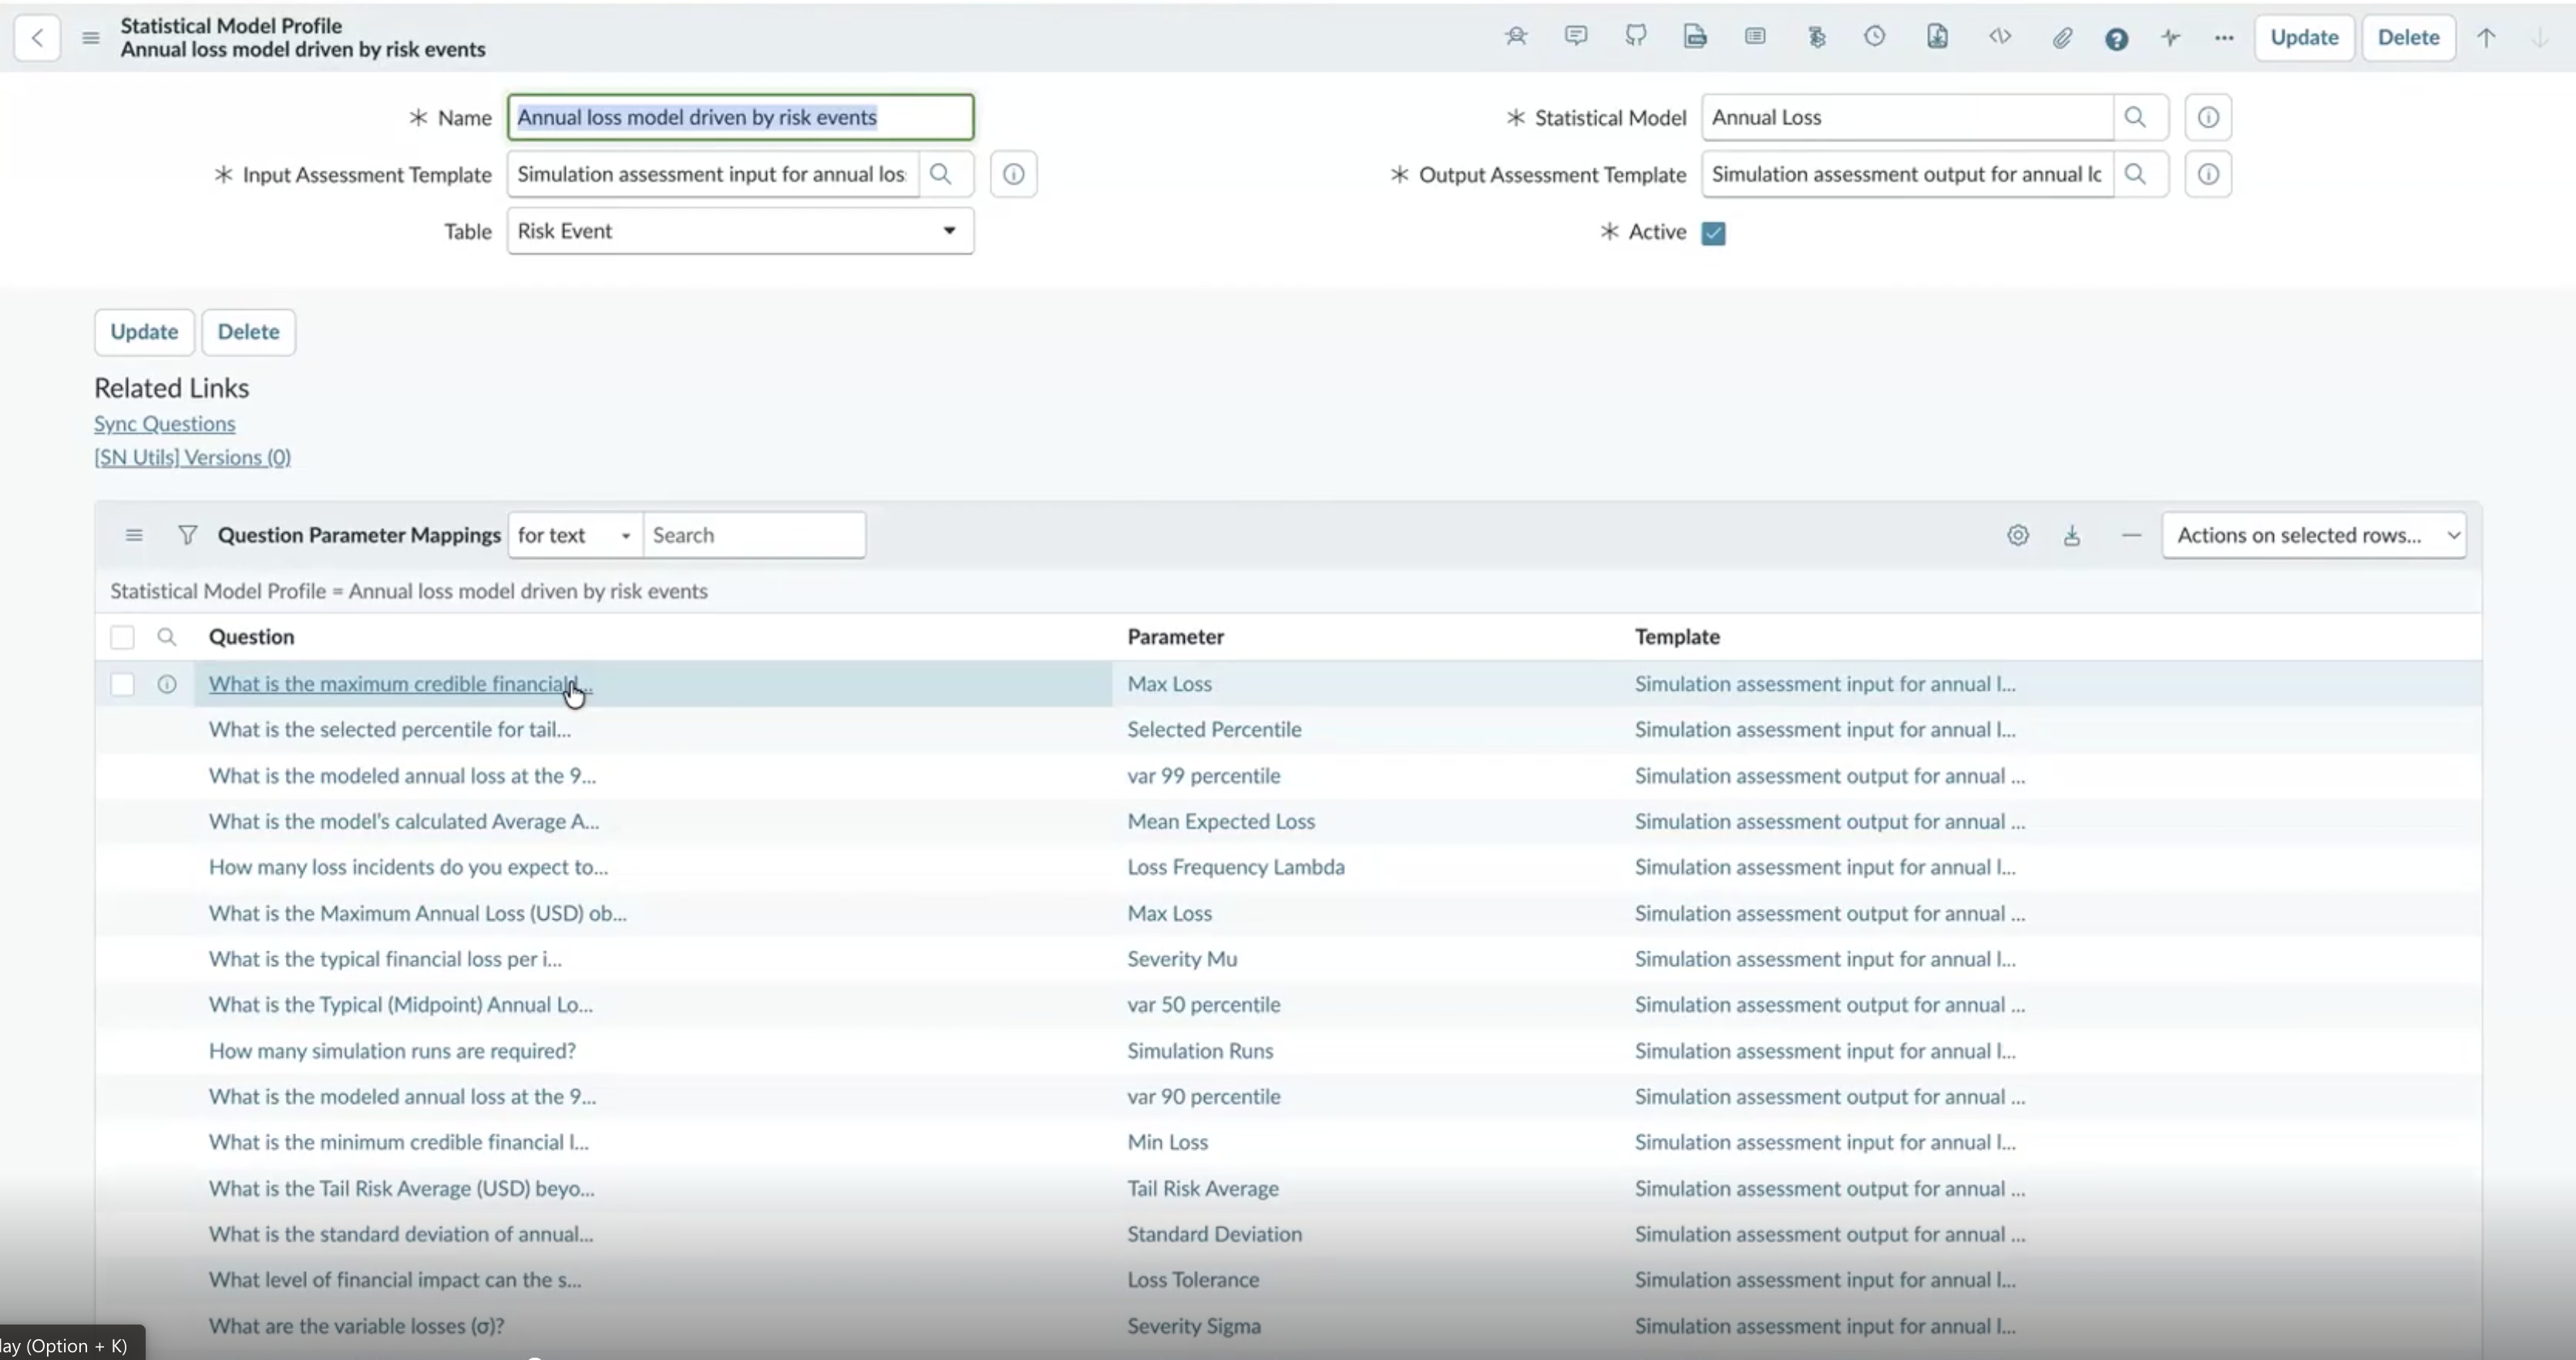Preview Output Assessment Template record info icon
Image resolution: width=2576 pixels, height=1360 pixels.
2208,174
